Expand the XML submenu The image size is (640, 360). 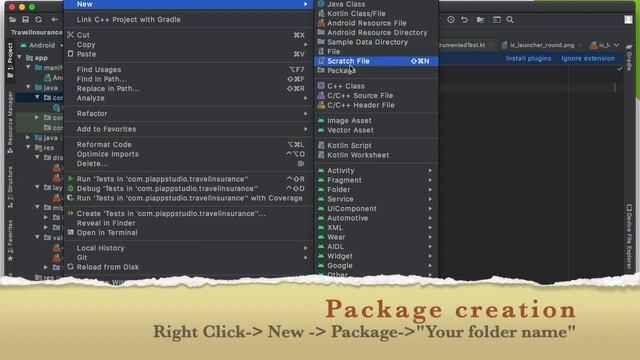pos(376,228)
